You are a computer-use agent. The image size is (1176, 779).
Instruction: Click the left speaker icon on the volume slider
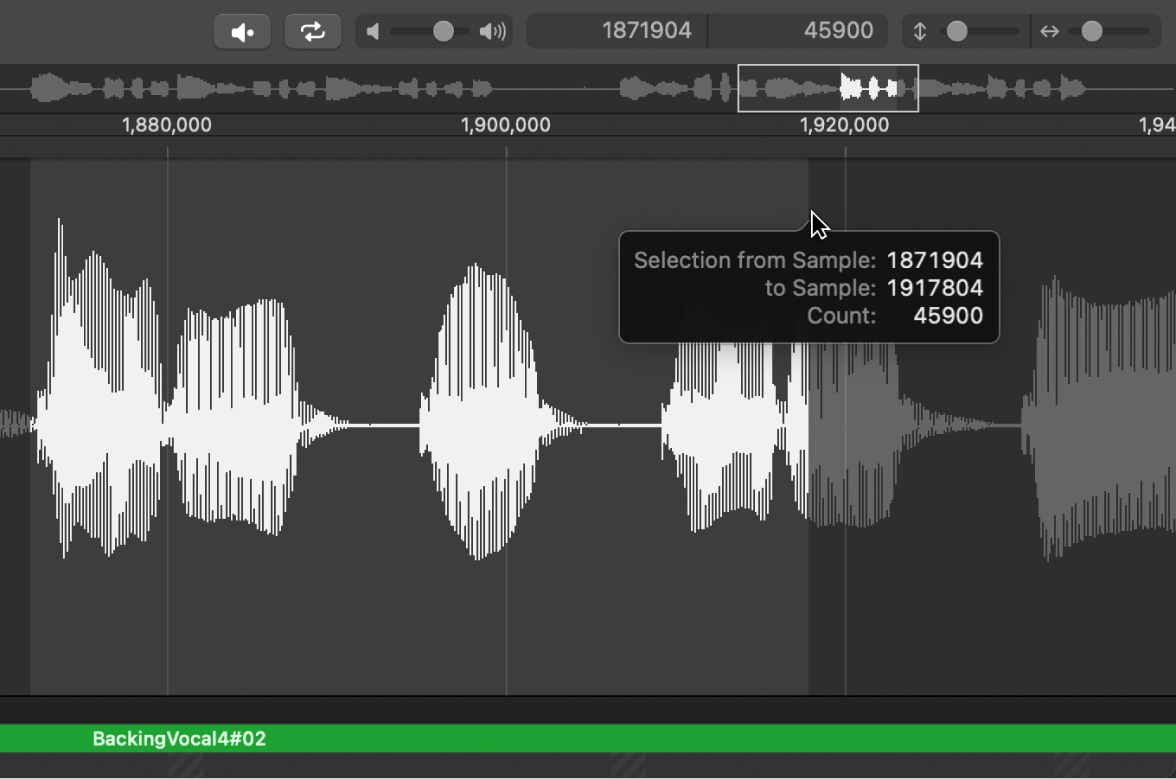[x=374, y=30]
